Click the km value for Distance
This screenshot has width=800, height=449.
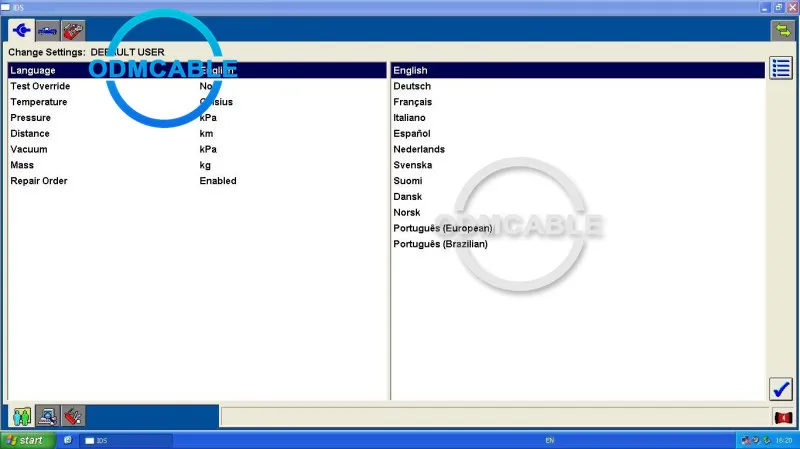click(x=206, y=134)
